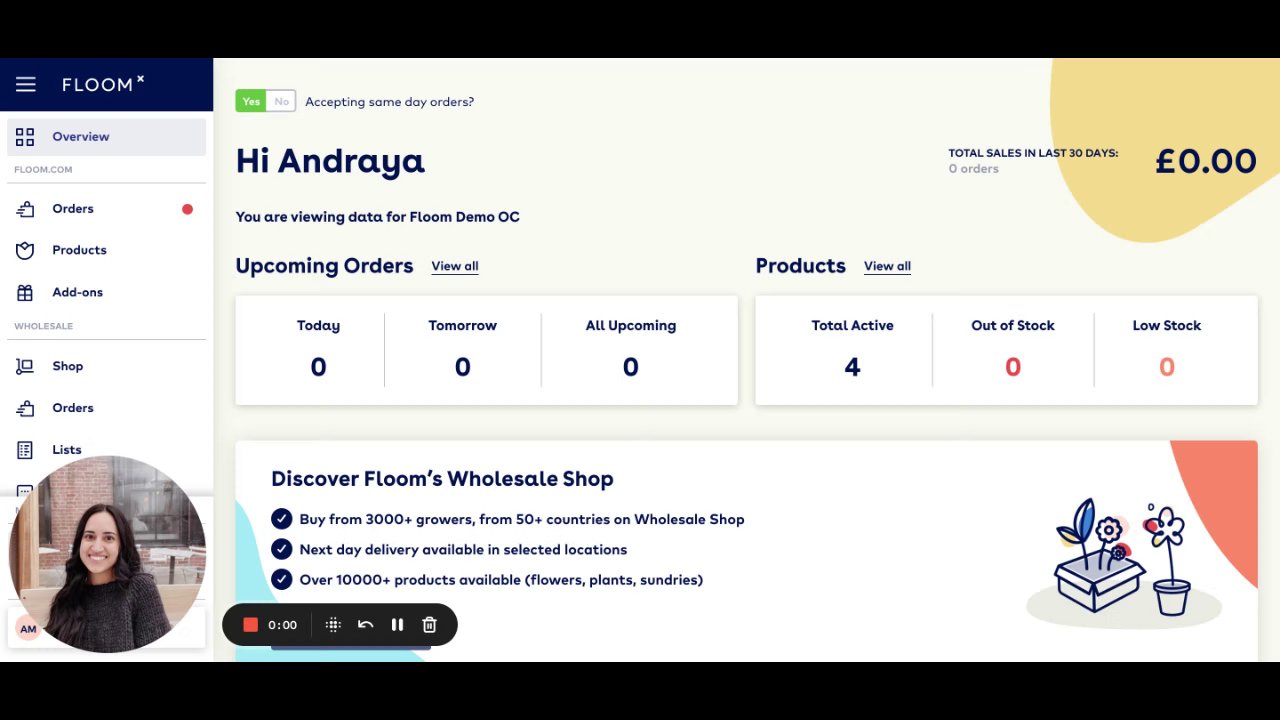Image resolution: width=1280 pixels, height=720 pixels.
Task: Select the Overview dashboard grid icon
Action: 25,137
